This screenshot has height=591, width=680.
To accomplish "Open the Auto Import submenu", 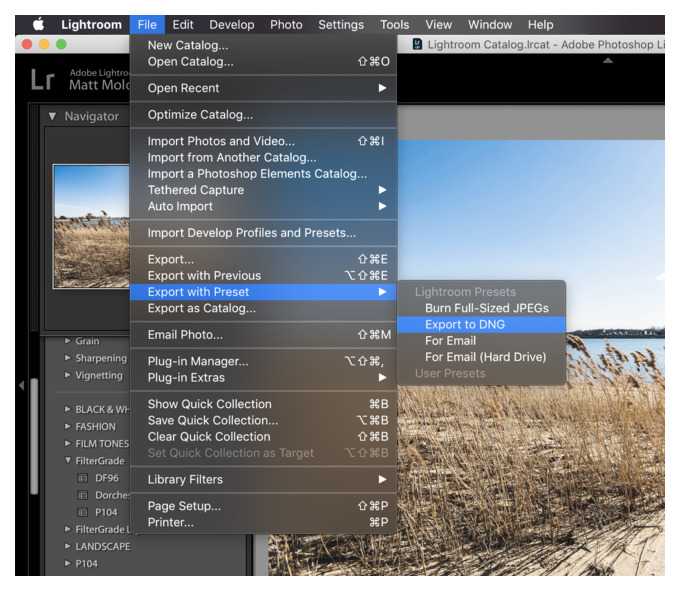I will click(263, 206).
